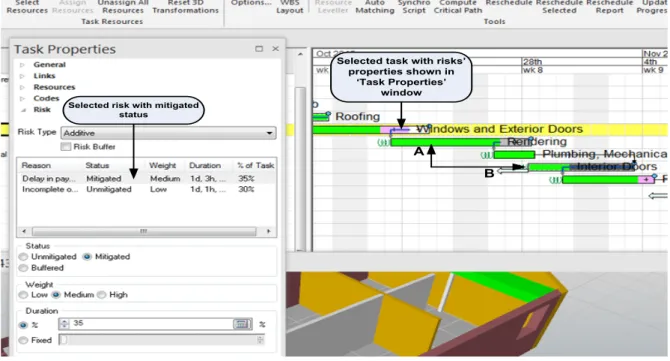Collapse the Risk section
Image resolution: width=670 pixels, height=361 pixels.
pos(24,110)
